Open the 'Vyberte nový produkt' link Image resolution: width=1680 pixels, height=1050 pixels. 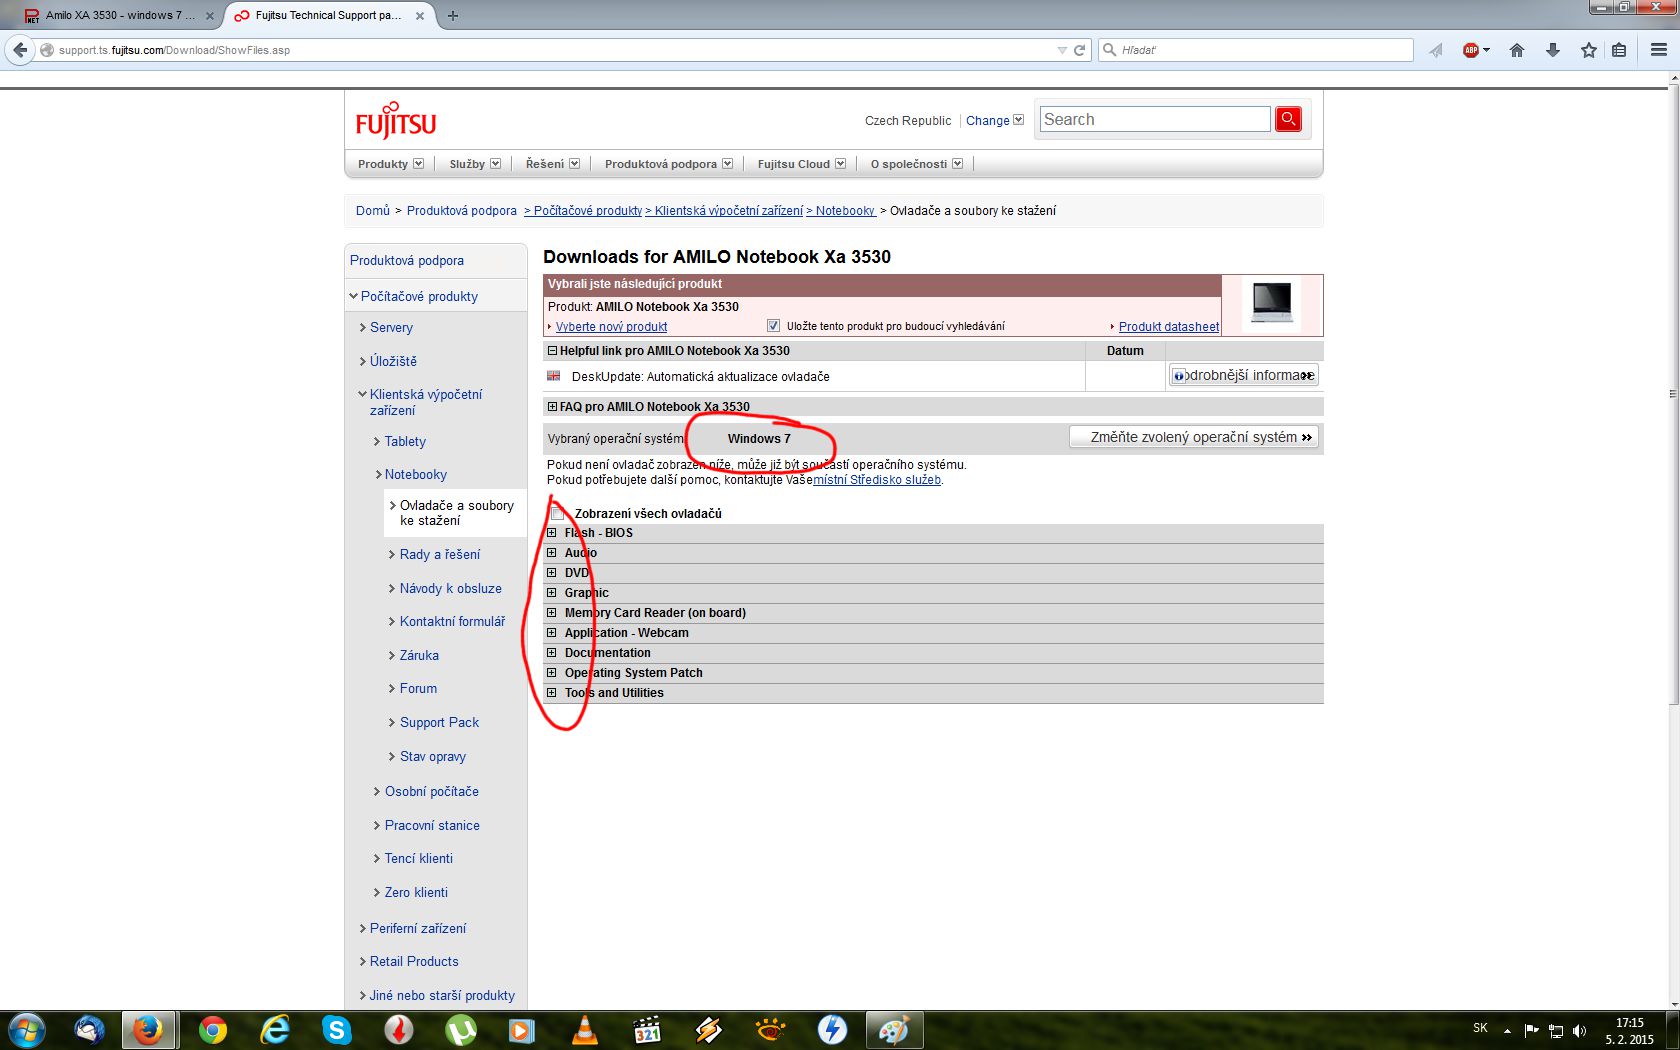pos(611,327)
